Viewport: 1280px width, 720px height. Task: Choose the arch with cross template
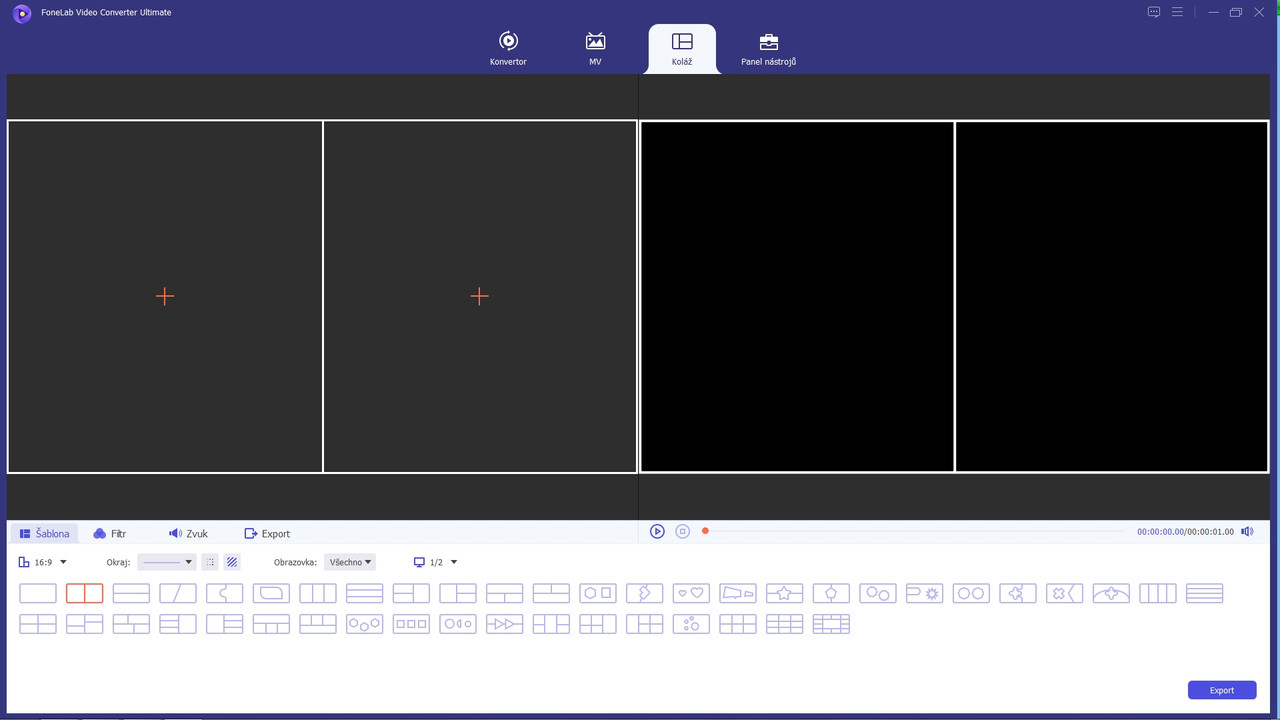coord(1111,593)
